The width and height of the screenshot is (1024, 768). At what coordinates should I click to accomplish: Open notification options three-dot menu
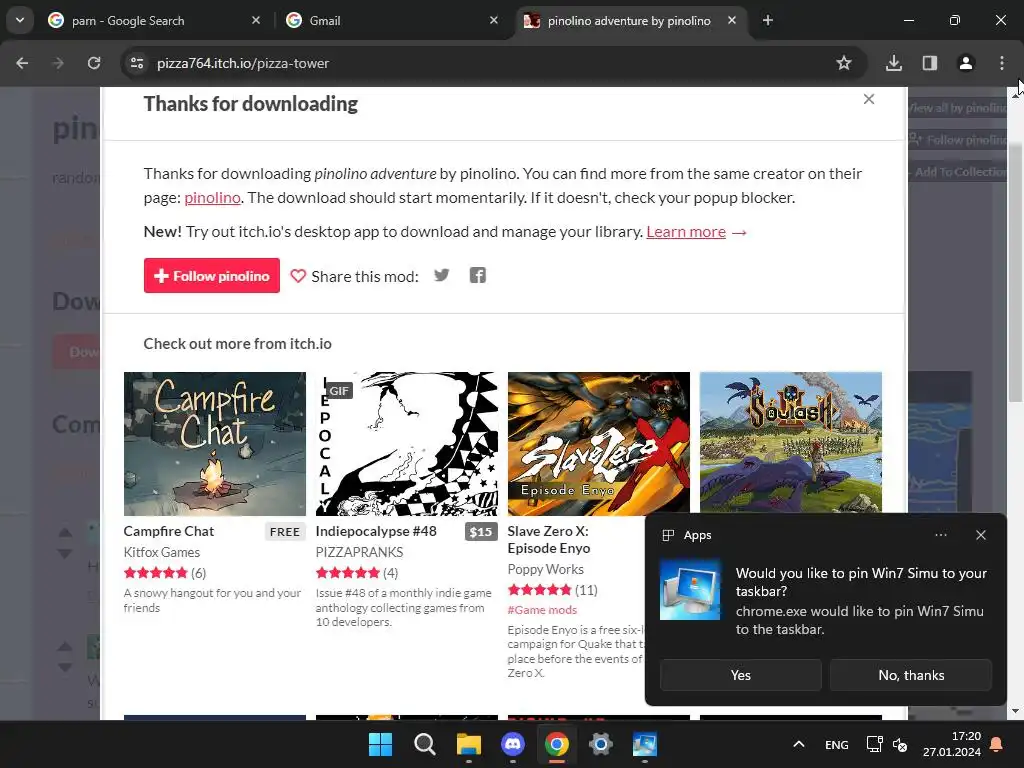click(x=940, y=535)
